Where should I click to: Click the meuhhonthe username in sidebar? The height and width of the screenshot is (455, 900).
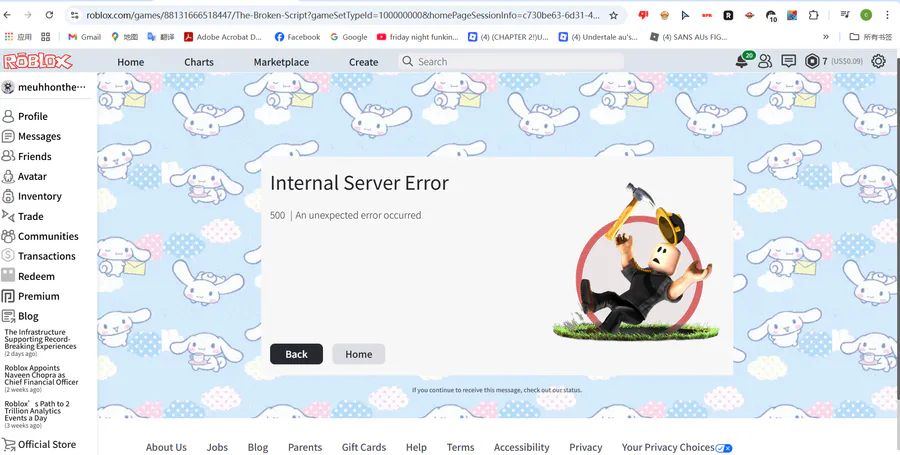pos(52,87)
